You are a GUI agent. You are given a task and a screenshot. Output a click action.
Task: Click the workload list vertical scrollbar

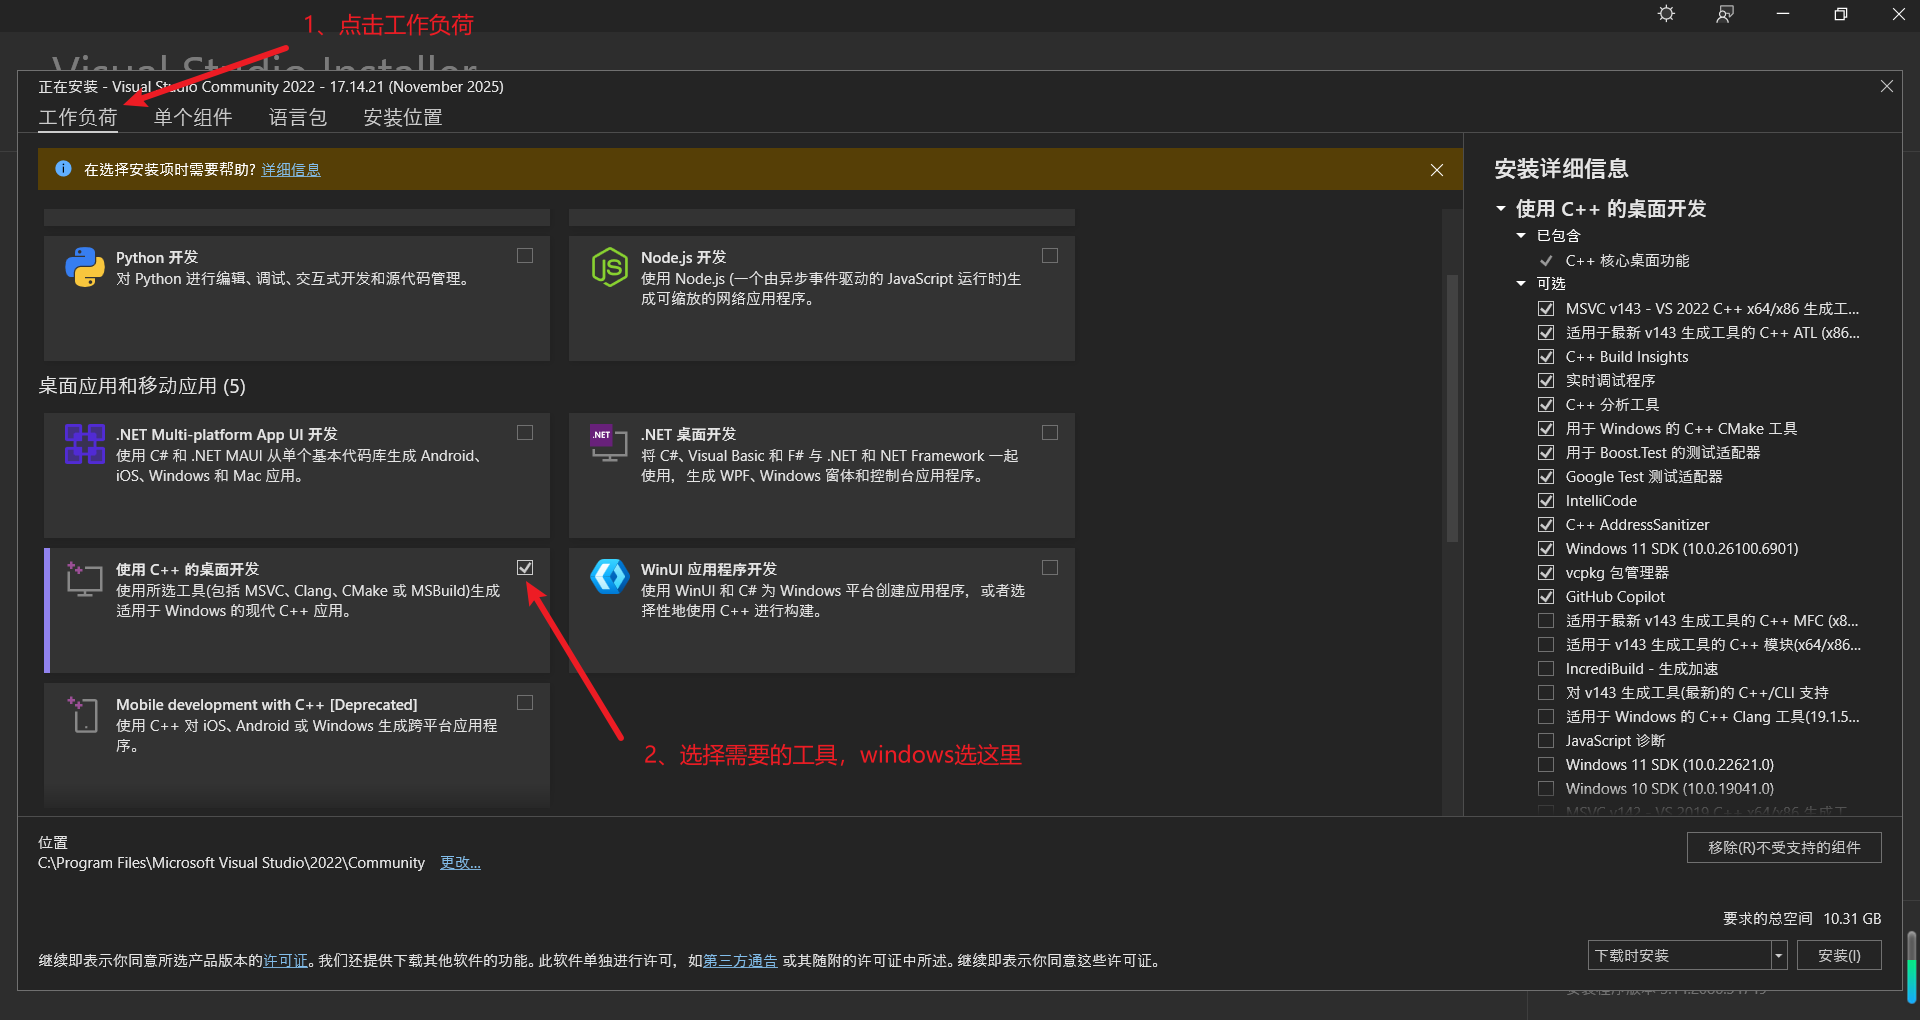[1452, 408]
